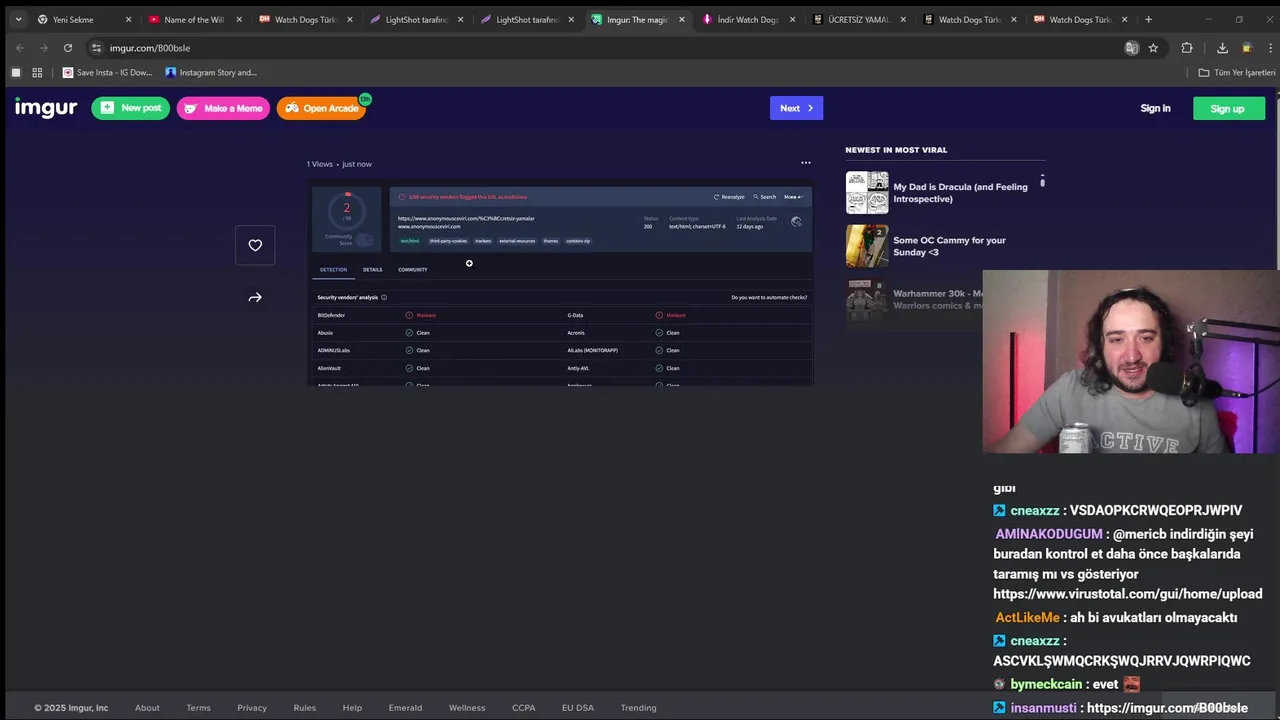The image size is (1280, 720).
Task: Open the post options three-dots menu
Action: click(x=806, y=163)
